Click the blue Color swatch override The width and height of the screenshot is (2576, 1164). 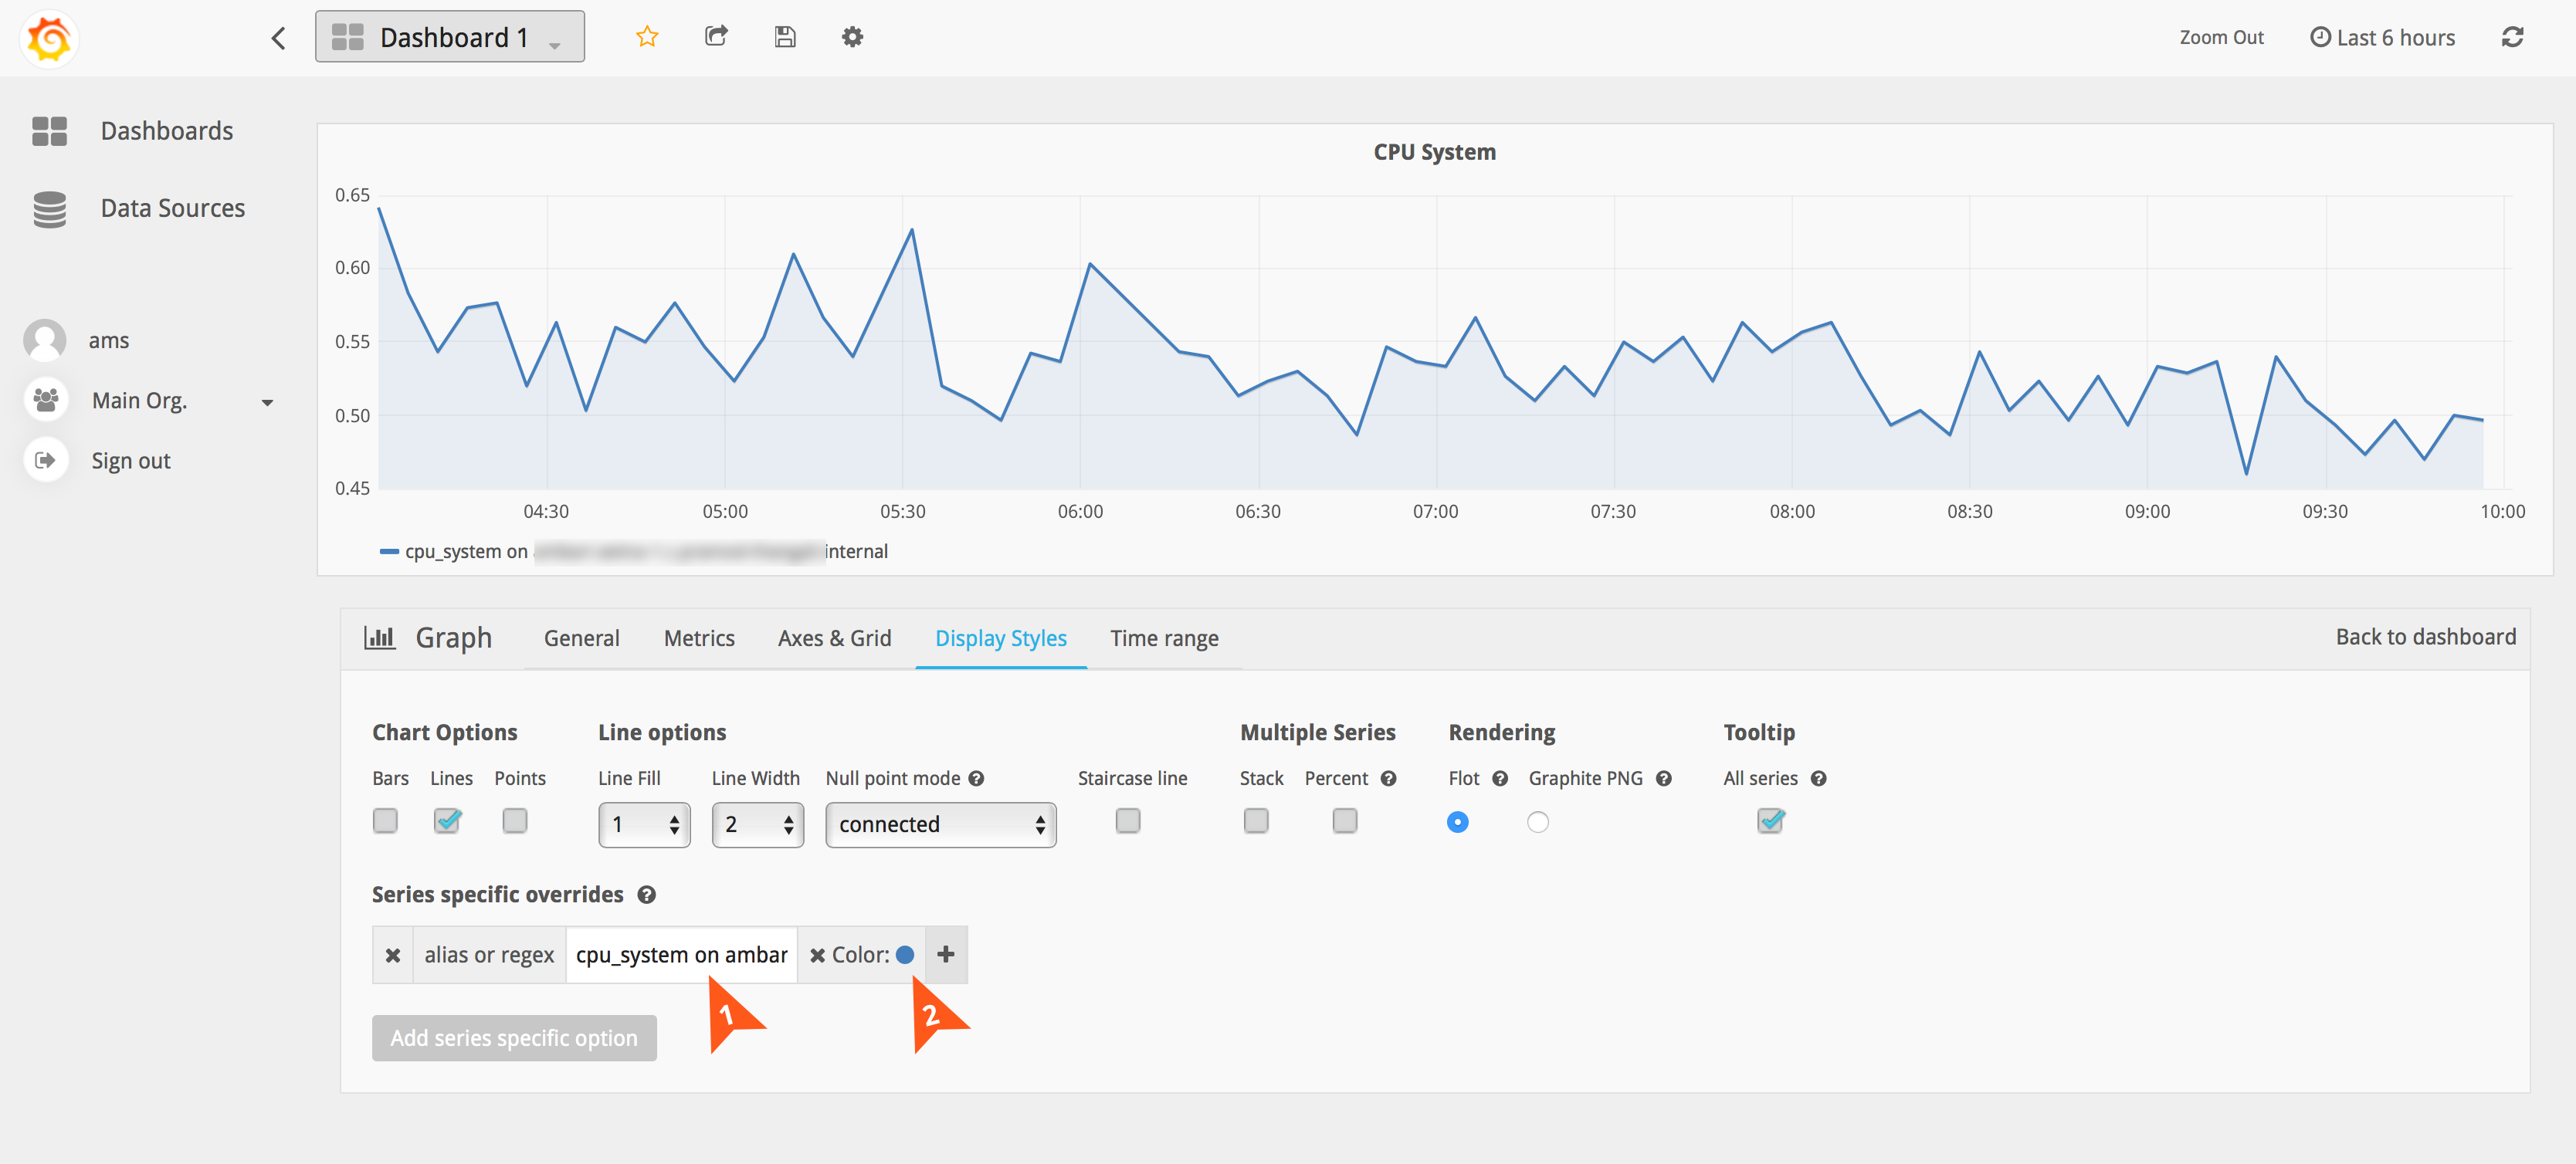905,955
